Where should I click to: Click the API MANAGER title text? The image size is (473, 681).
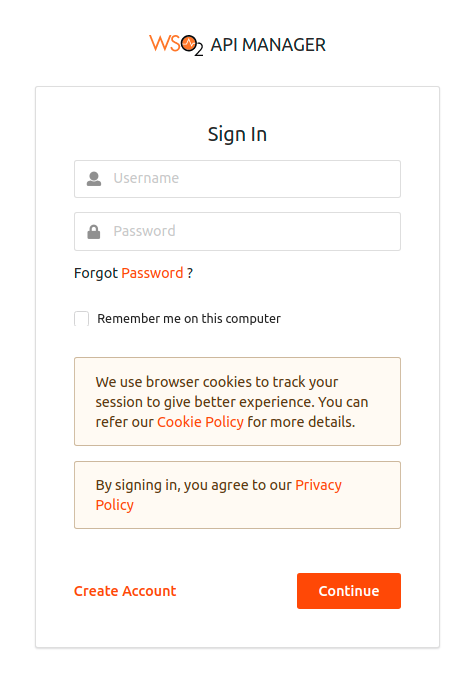pyautogui.click(x=268, y=45)
